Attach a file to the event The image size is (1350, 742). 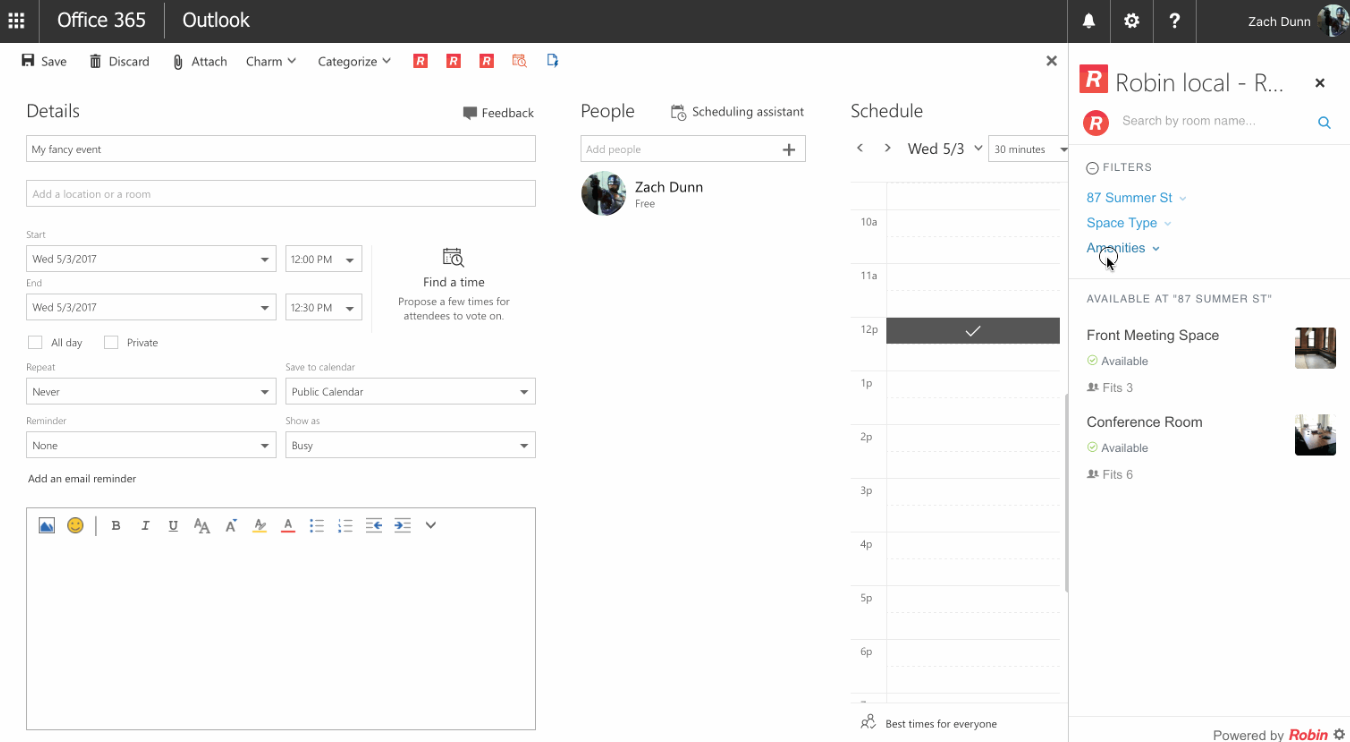pos(199,61)
